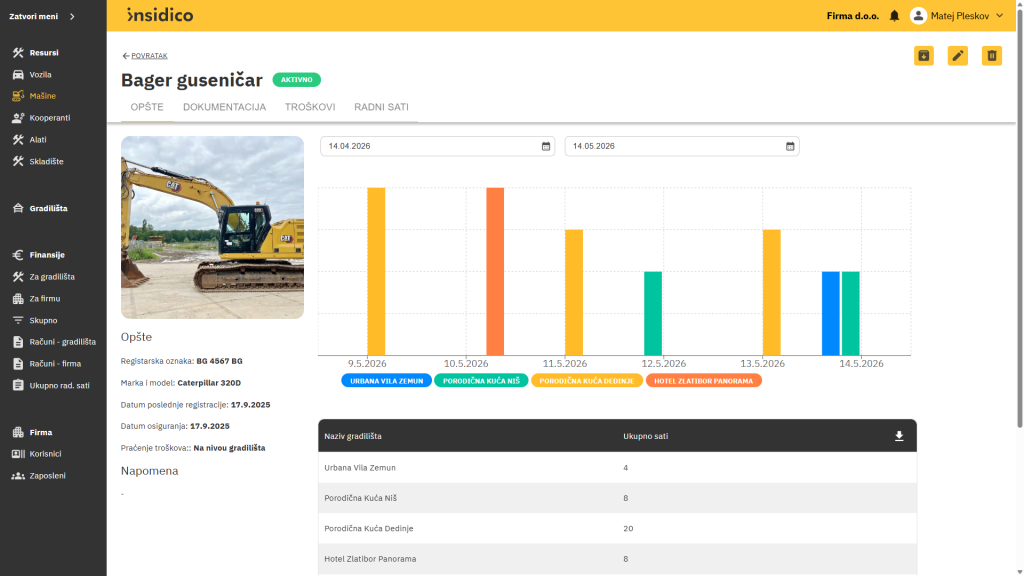Click the Korisnici icon in sidebar
1024x576 pixels.
[18, 454]
